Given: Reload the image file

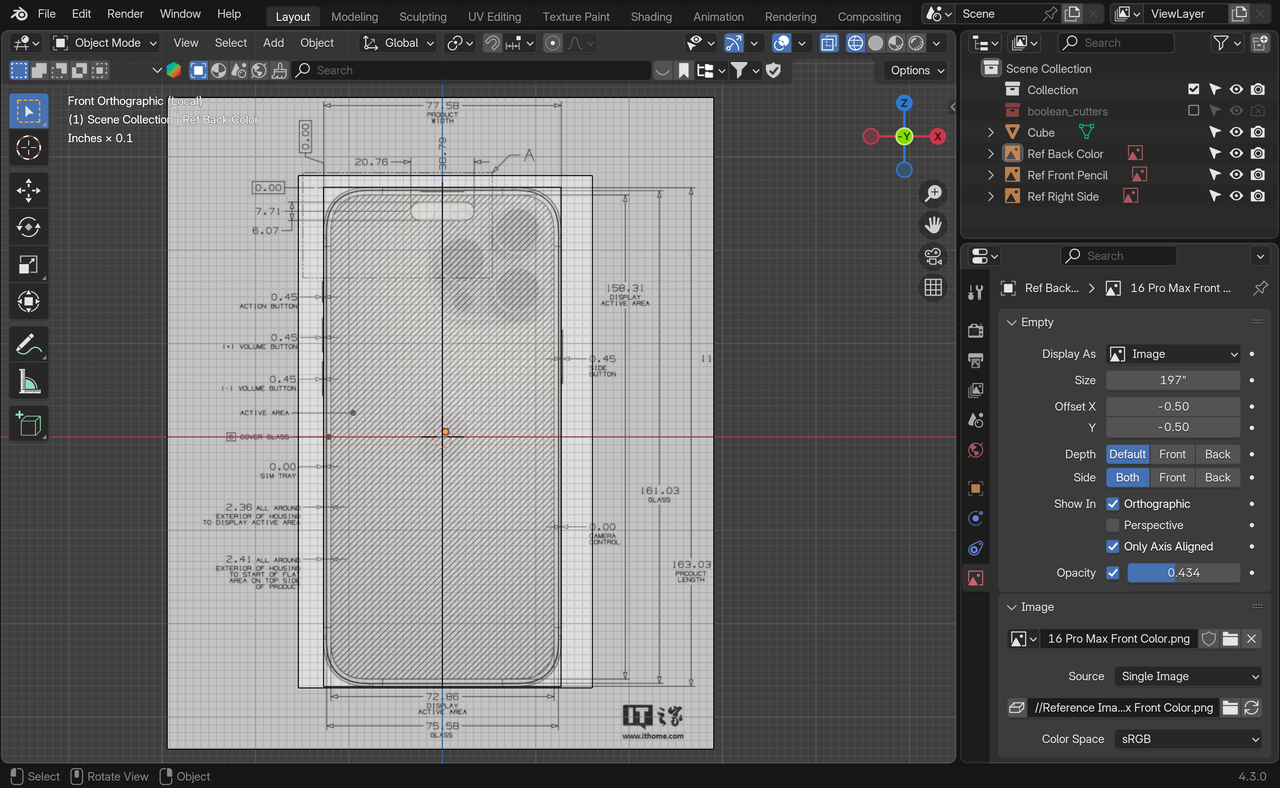Looking at the screenshot, I should click(1251, 707).
